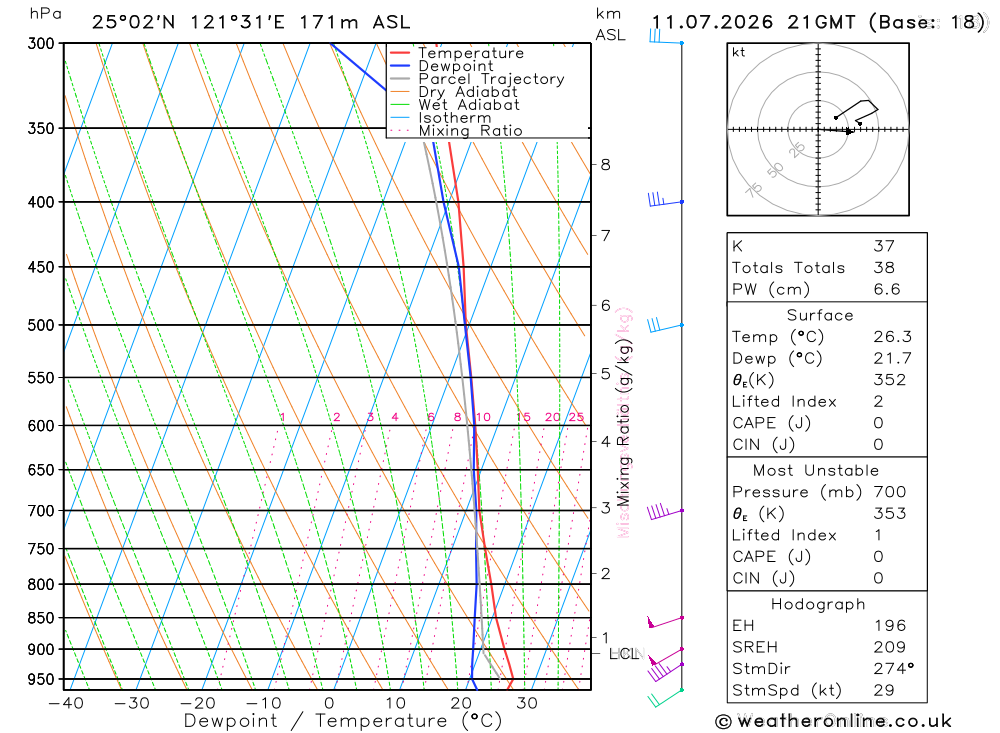1000x733 pixels.
Task: Click the StmSpd (kt) value '29'
Action: point(884,690)
